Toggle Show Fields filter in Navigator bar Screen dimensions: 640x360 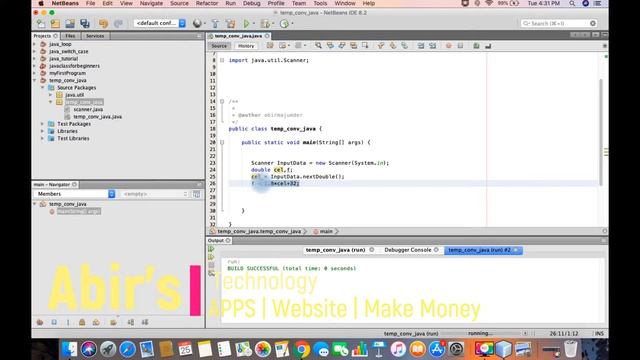pyautogui.click(x=54, y=322)
